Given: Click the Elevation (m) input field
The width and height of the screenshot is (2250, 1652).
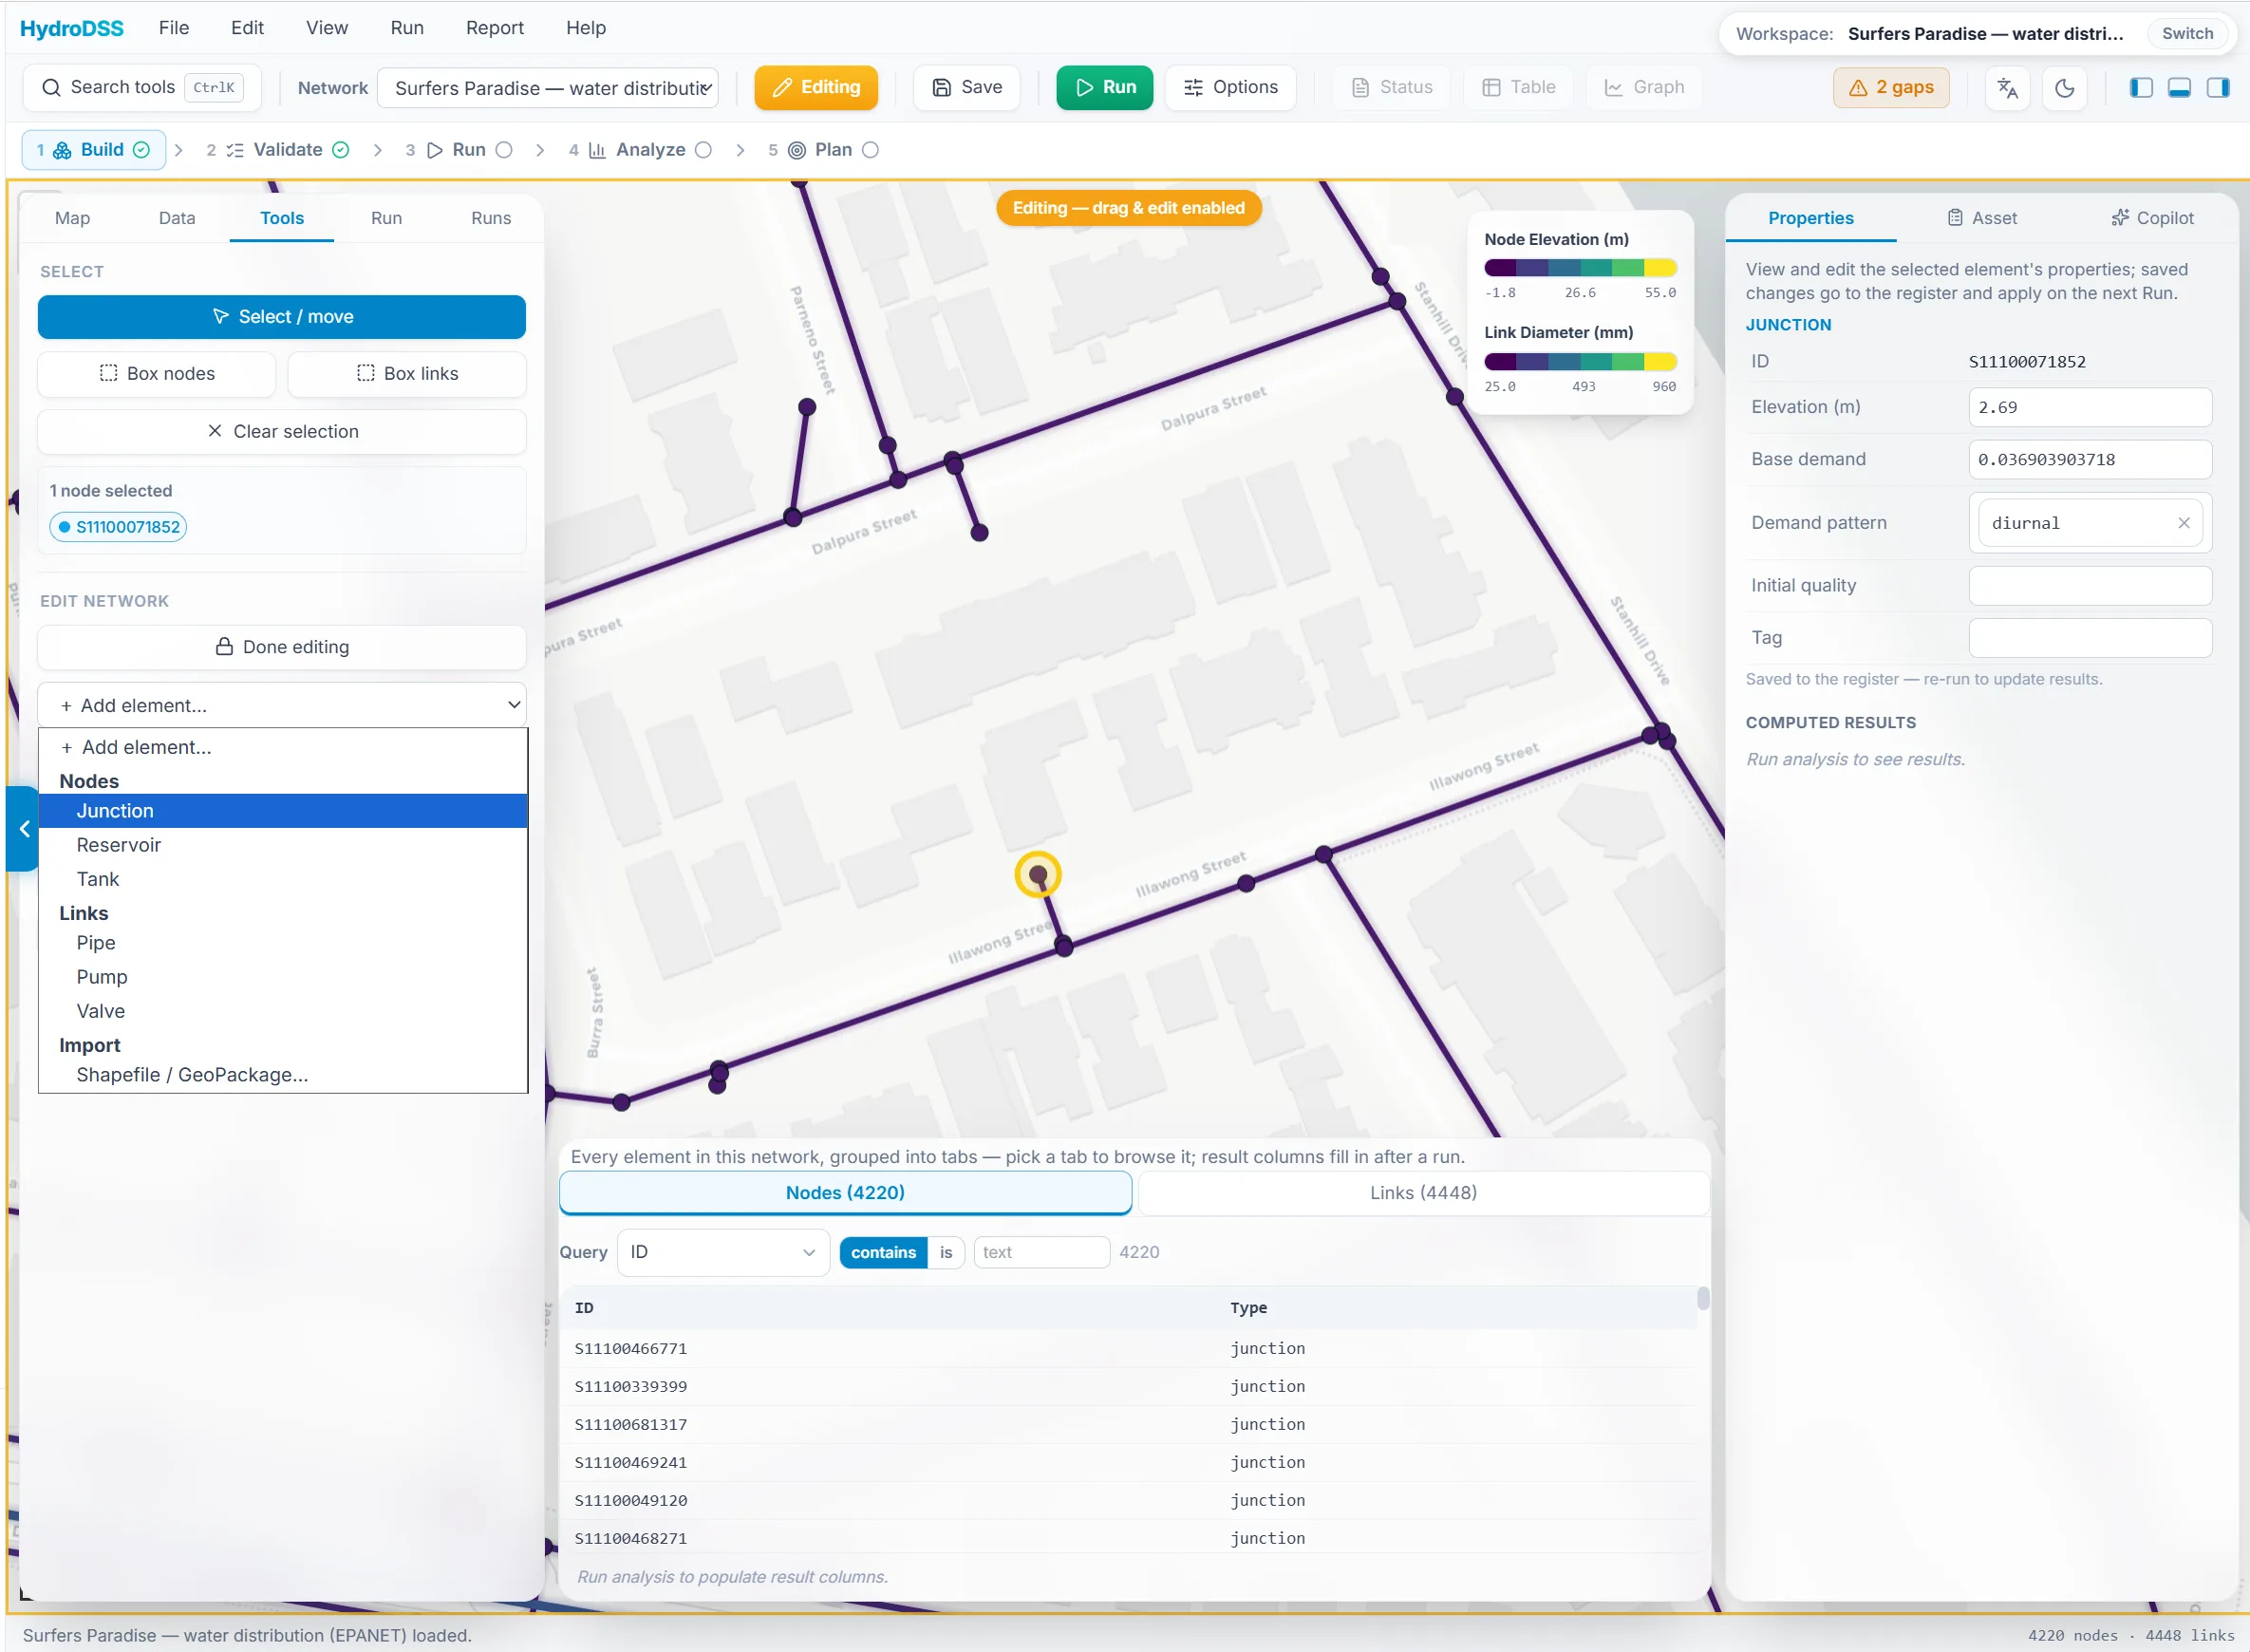Looking at the screenshot, I should click(x=2090, y=408).
